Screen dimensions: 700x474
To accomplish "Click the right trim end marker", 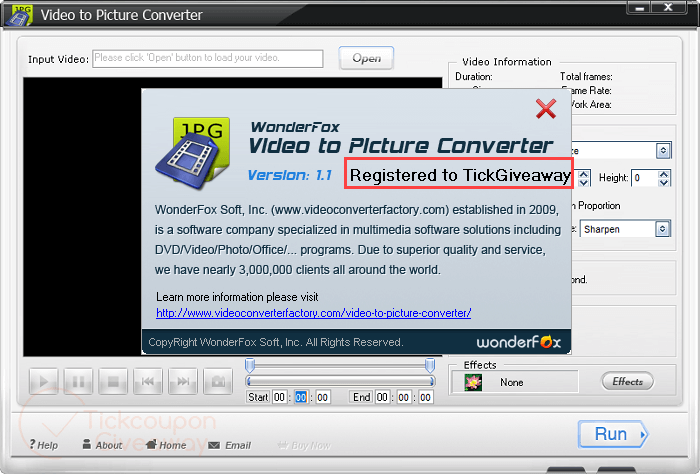I will point(430,366).
